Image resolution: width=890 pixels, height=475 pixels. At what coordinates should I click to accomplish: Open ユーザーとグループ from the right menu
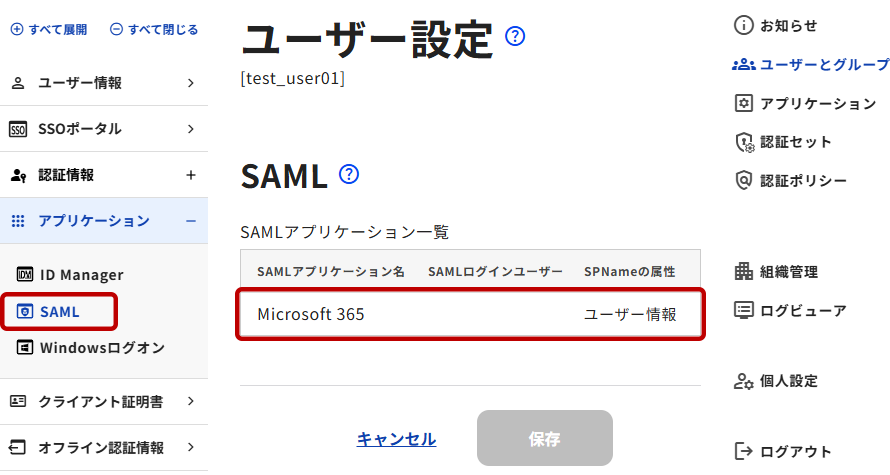pyautogui.click(x=811, y=64)
